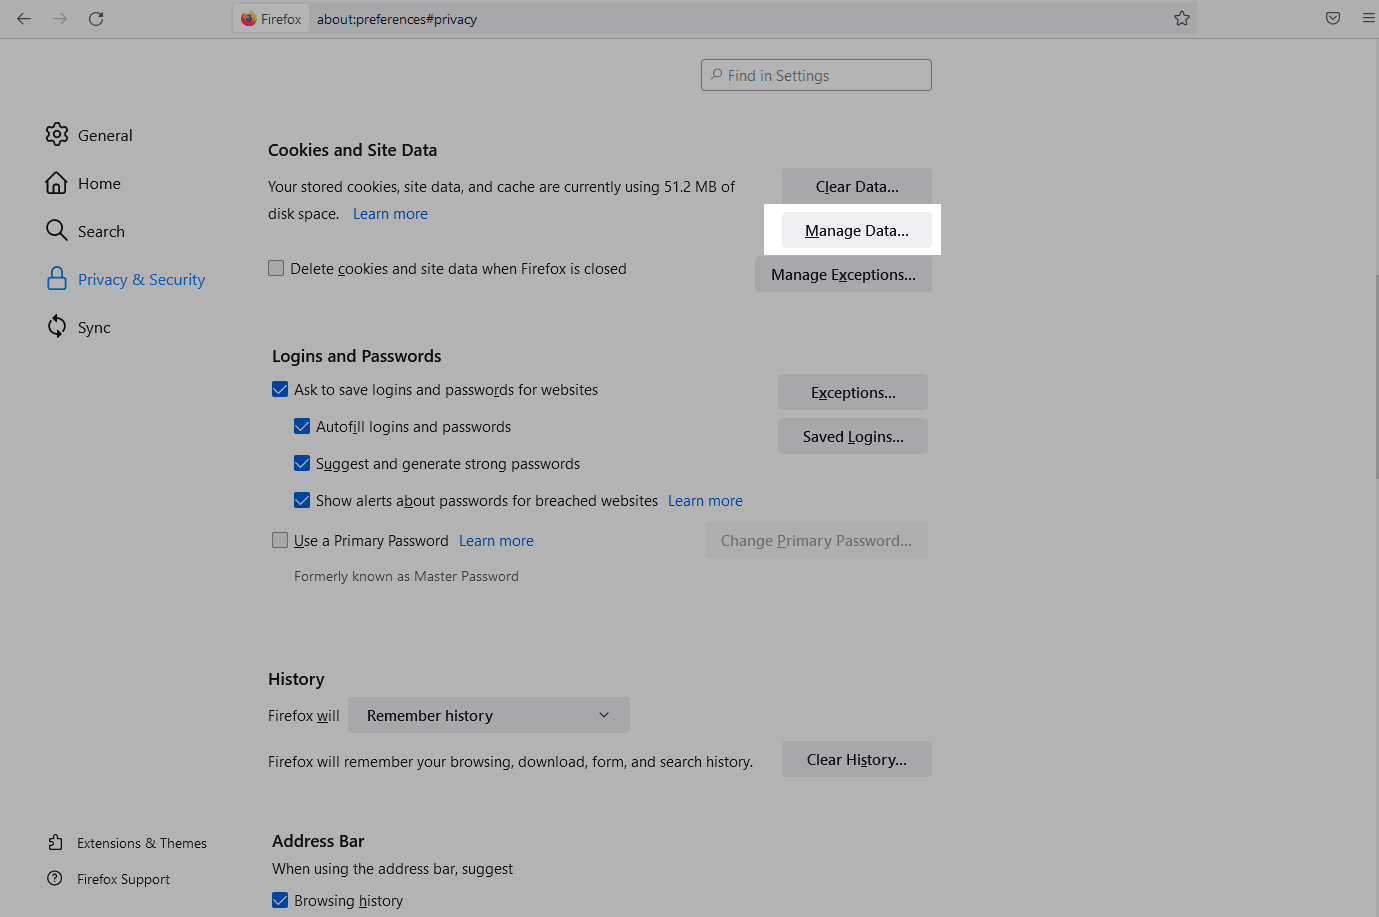Enable Use a Primary Password checkbox
Screen dimensions: 1379x917
click(280, 540)
